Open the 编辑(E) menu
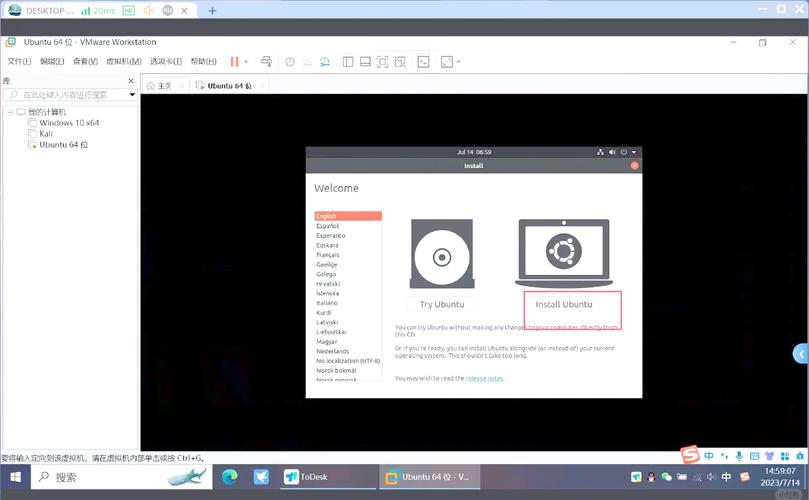The width and height of the screenshot is (809, 500). [52, 61]
